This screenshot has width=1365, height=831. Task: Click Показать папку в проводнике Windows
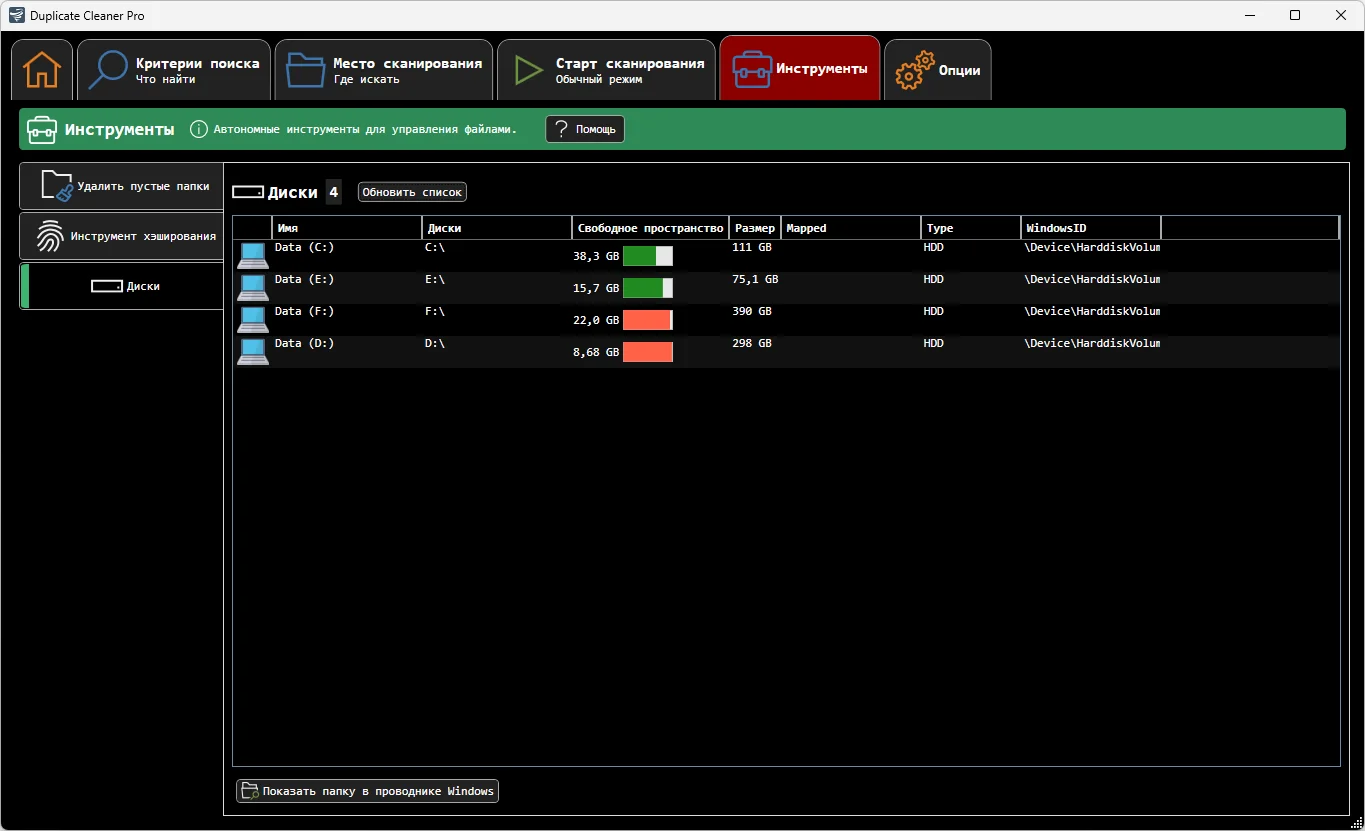[367, 791]
